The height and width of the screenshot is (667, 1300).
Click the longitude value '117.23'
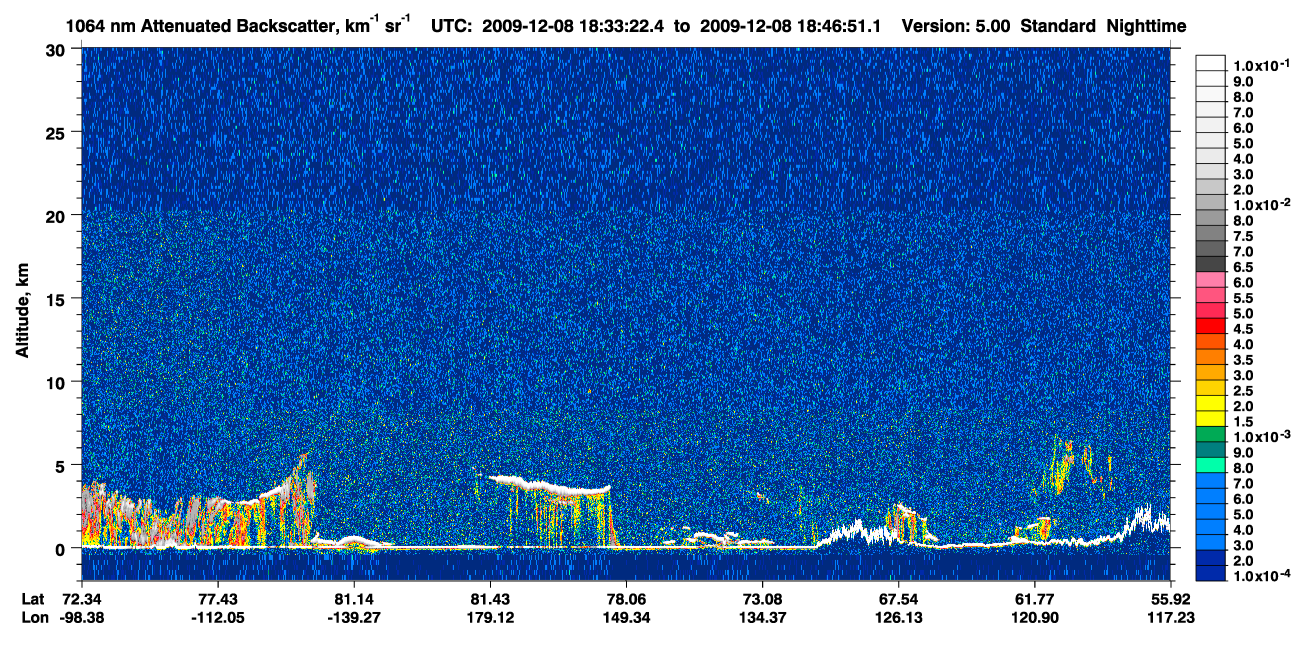pyautogui.click(x=1171, y=617)
